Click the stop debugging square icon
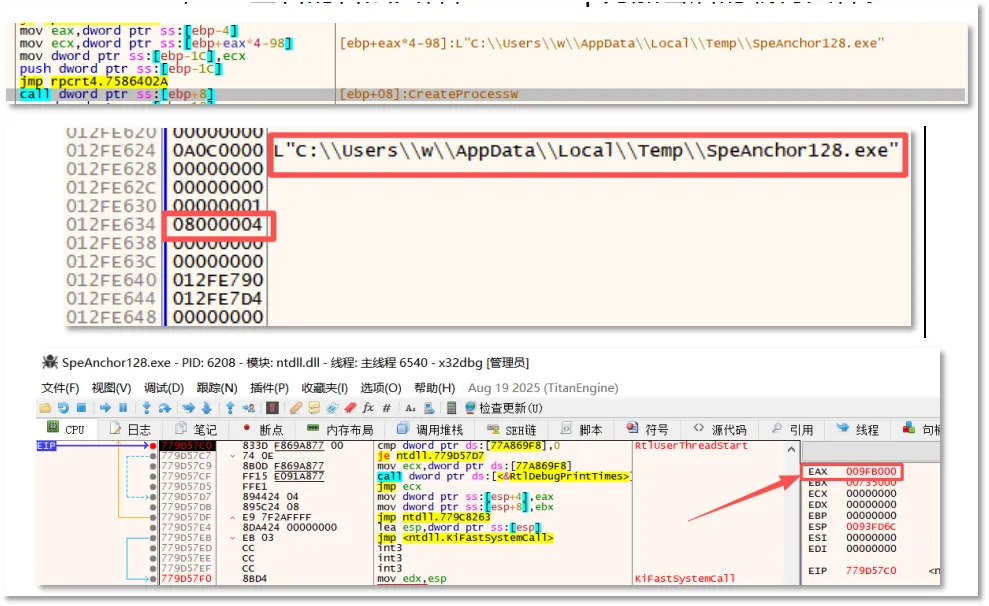Viewport: 989px width, 606px height. coord(81,408)
